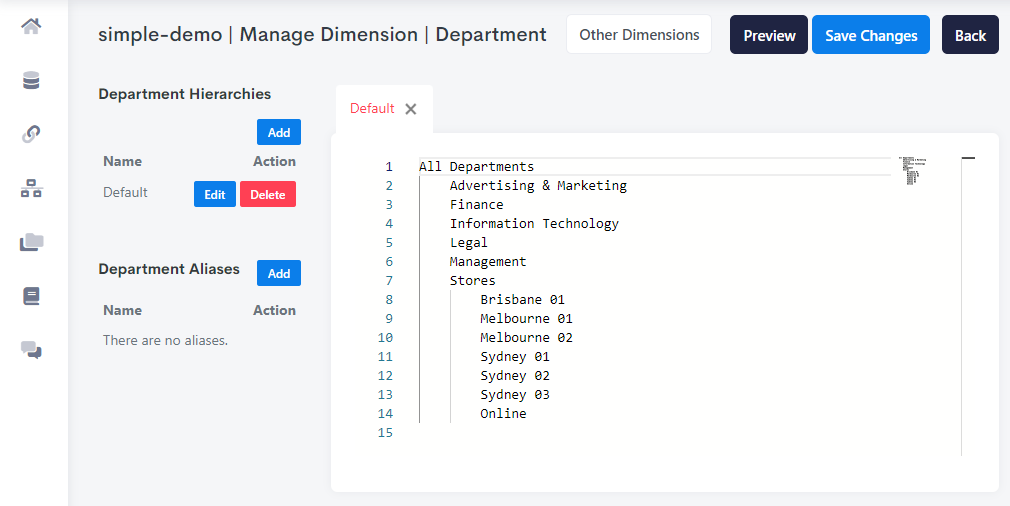Screen dimensions: 1010x506
Task: Add a new Department alias
Action: tap(279, 273)
